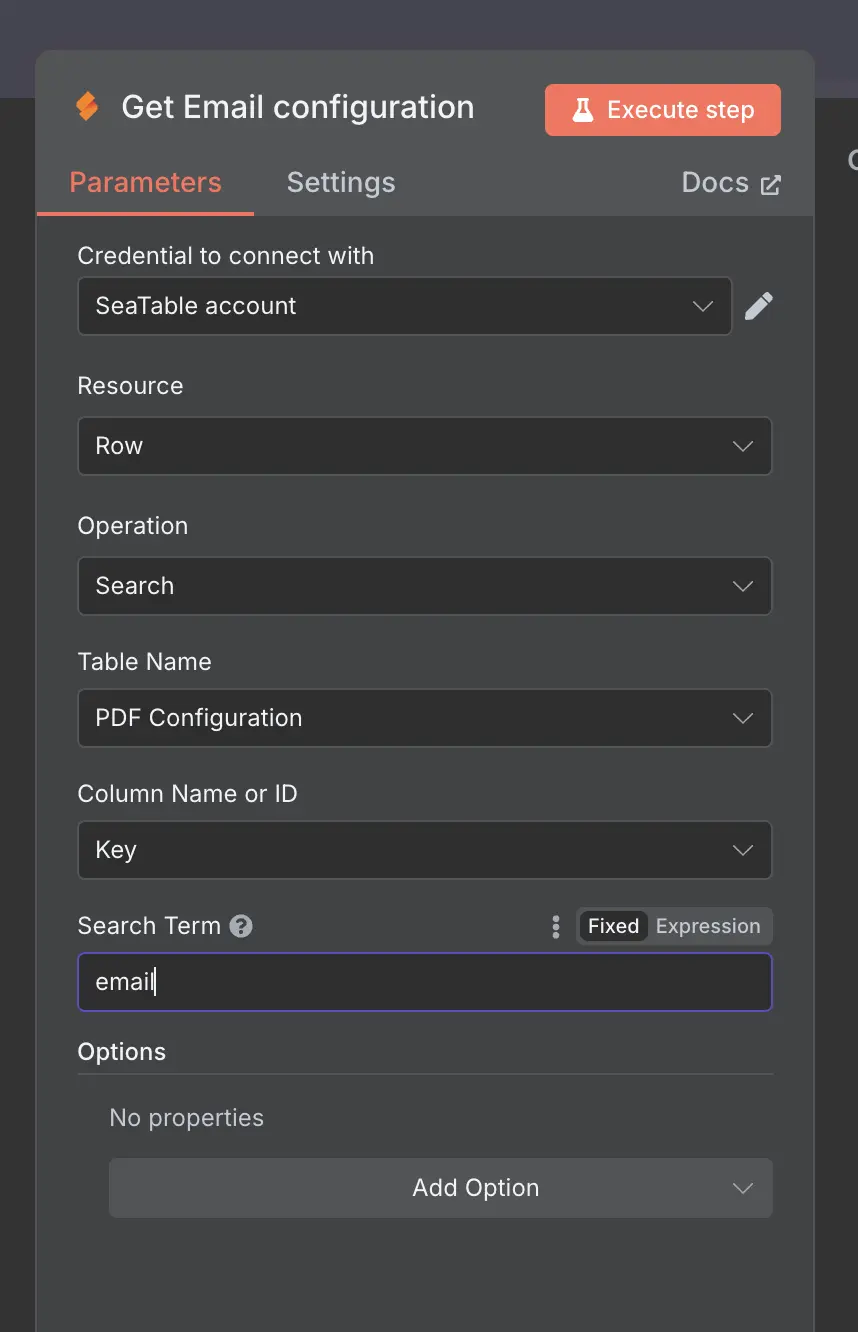Screen dimensions: 858x1332
Task: Open the Docs link
Action: [731, 183]
